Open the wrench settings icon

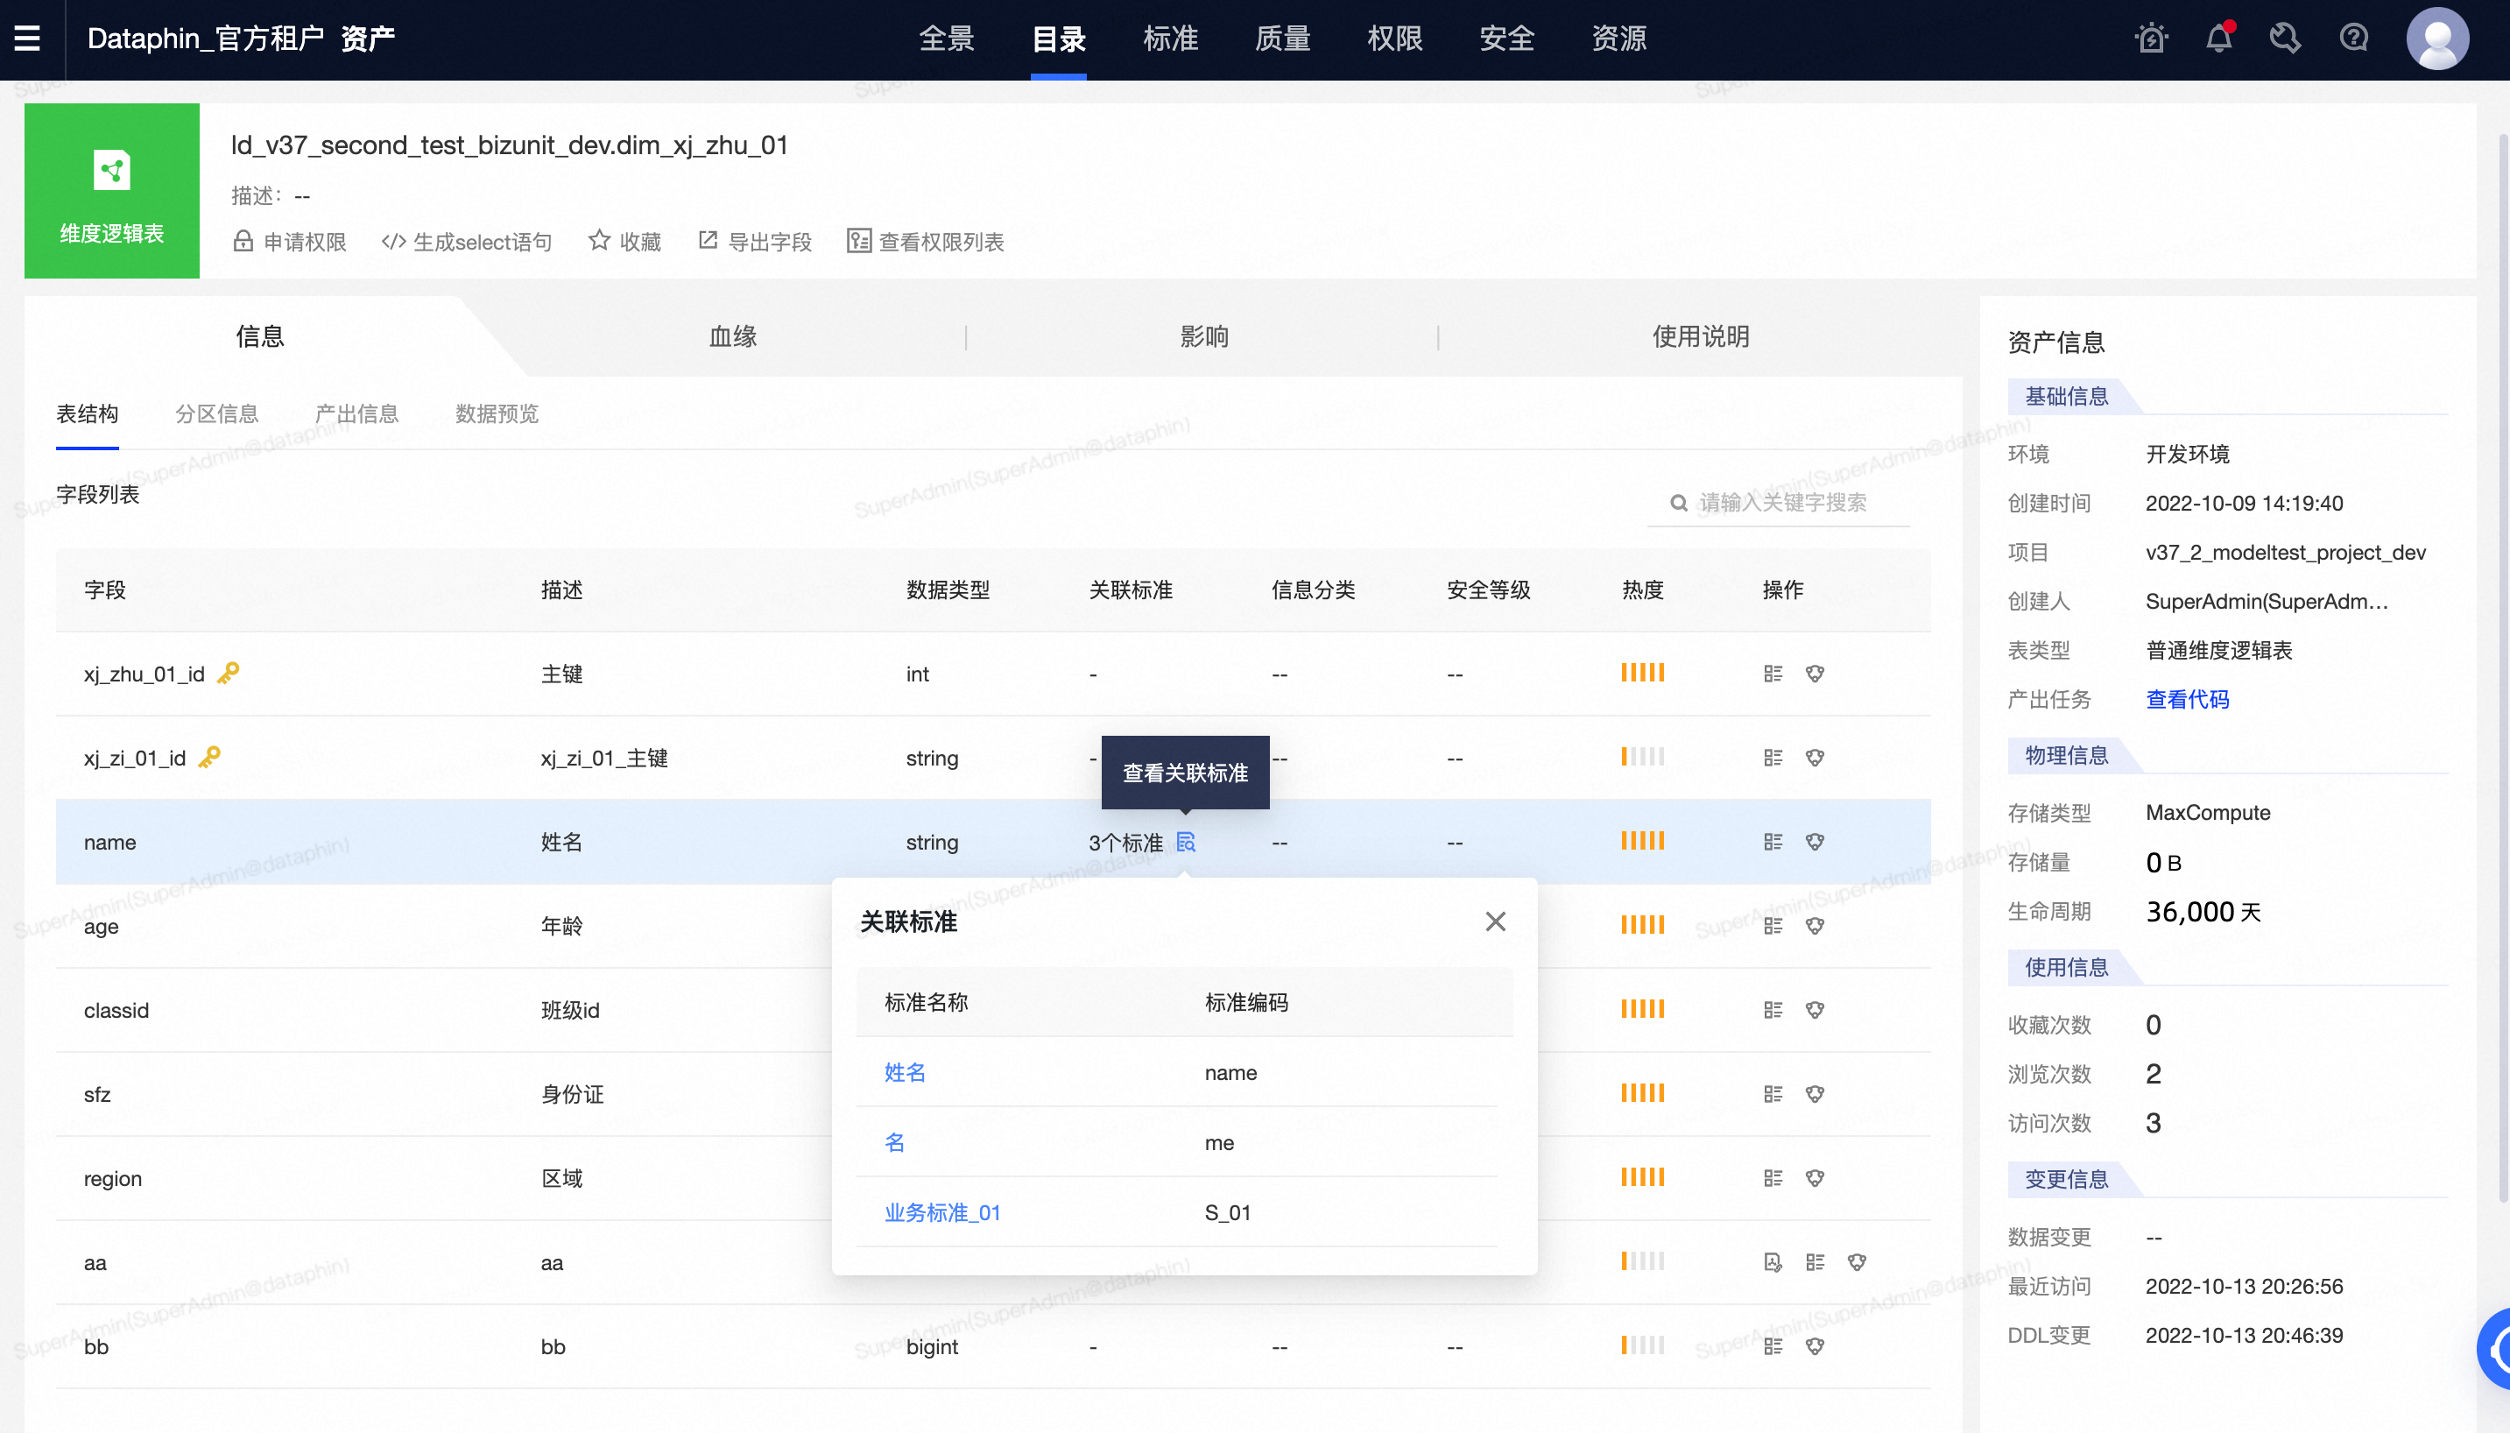[2285, 38]
